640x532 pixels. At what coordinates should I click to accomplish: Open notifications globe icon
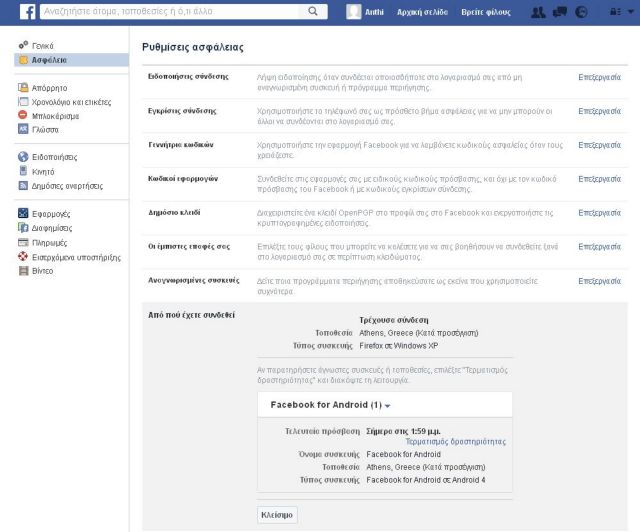pyautogui.click(x=581, y=12)
